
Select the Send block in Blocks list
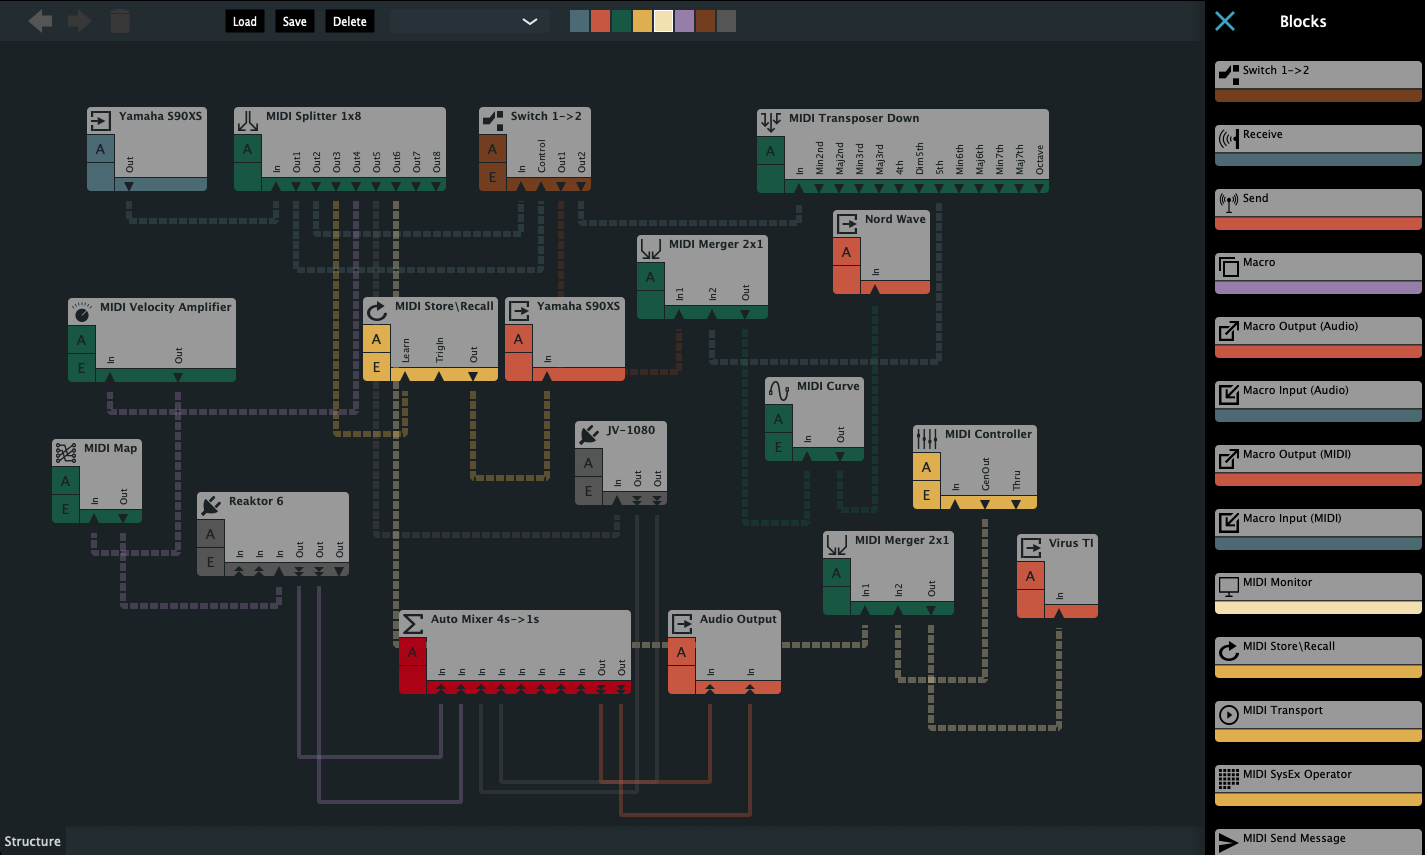tap(1318, 209)
